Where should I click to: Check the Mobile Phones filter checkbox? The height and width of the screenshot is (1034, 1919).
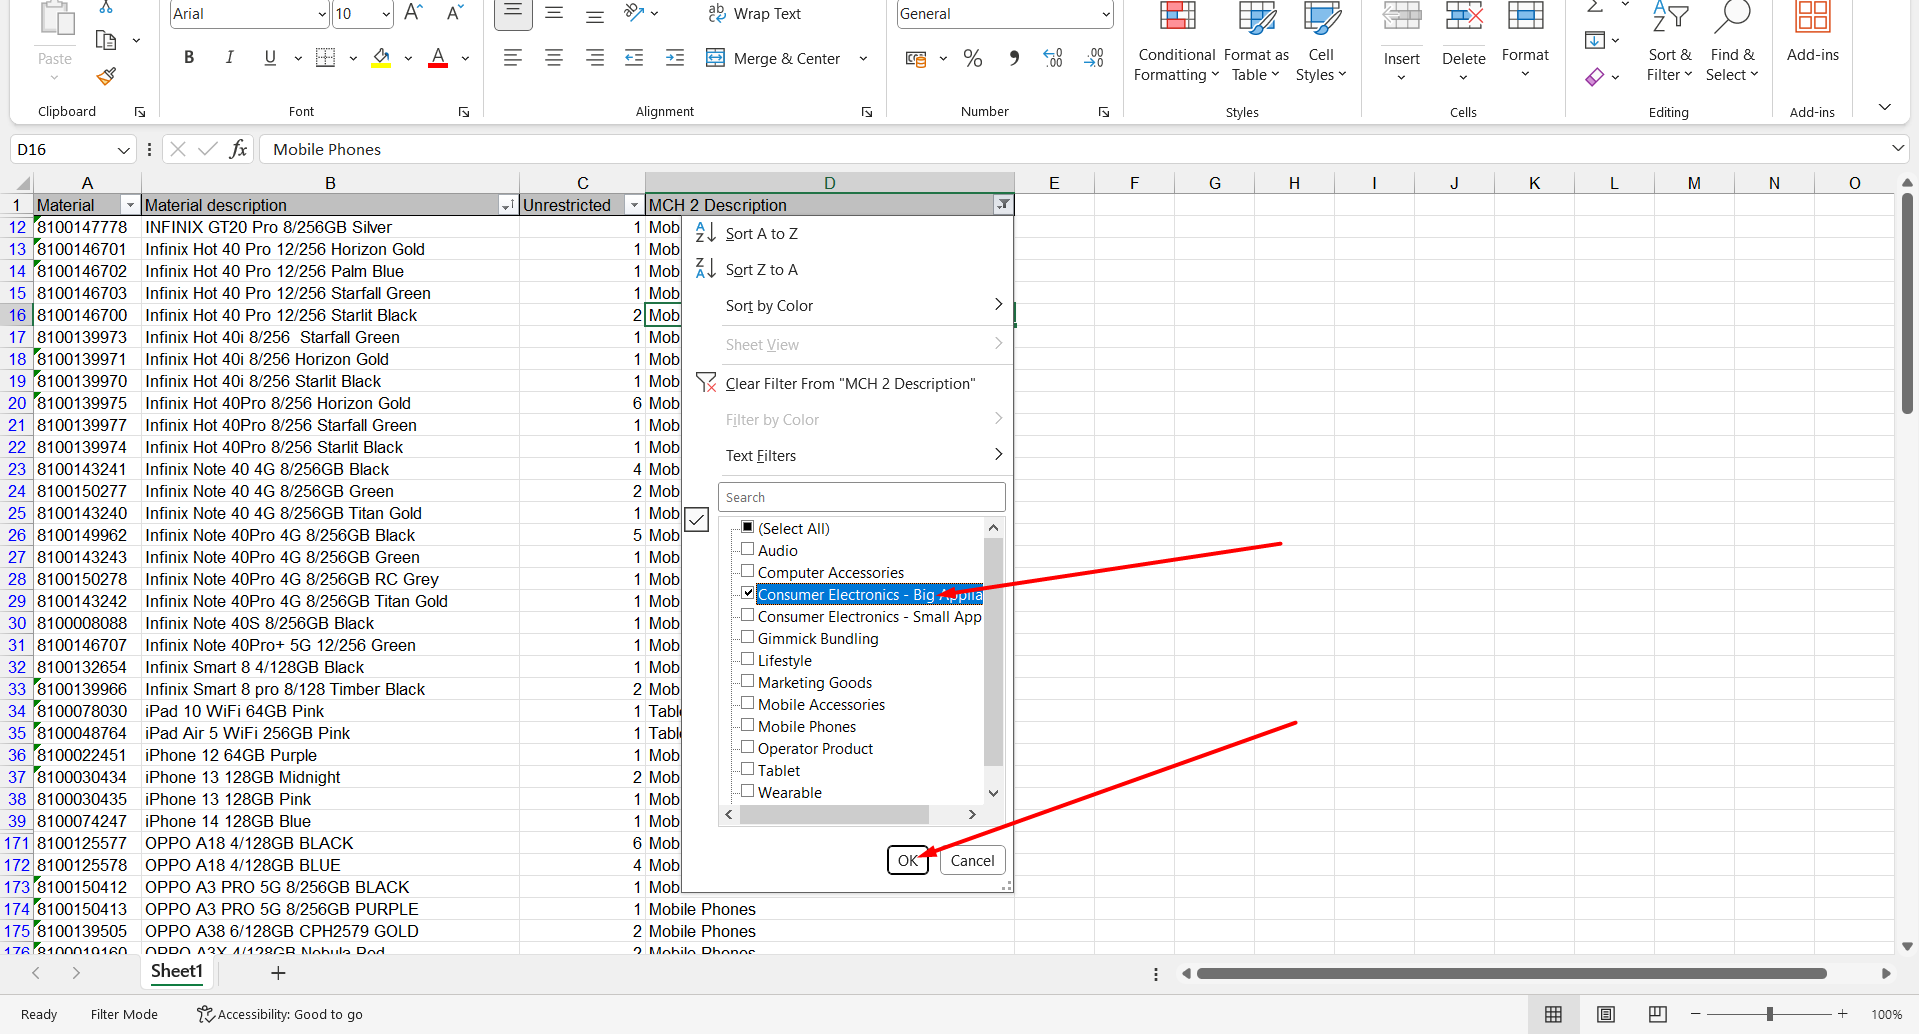click(747, 725)
